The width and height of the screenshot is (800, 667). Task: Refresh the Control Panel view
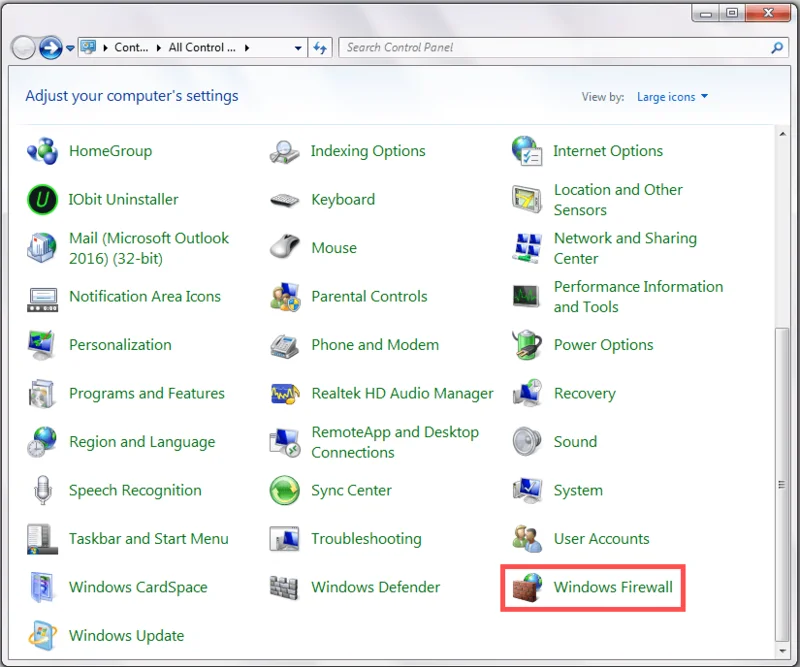click(x=320, y=48)
